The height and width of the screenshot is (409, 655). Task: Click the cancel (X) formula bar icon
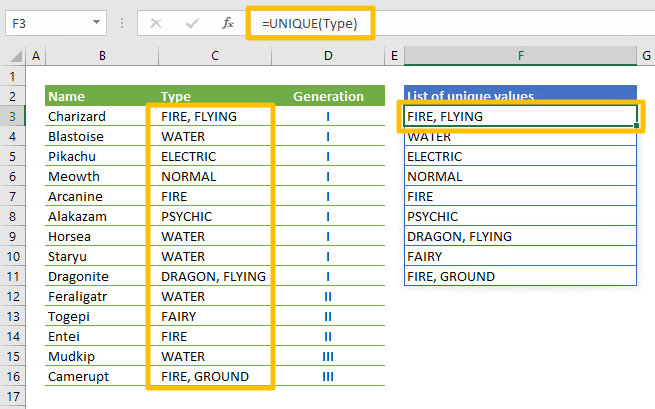(x=156, y=23)
